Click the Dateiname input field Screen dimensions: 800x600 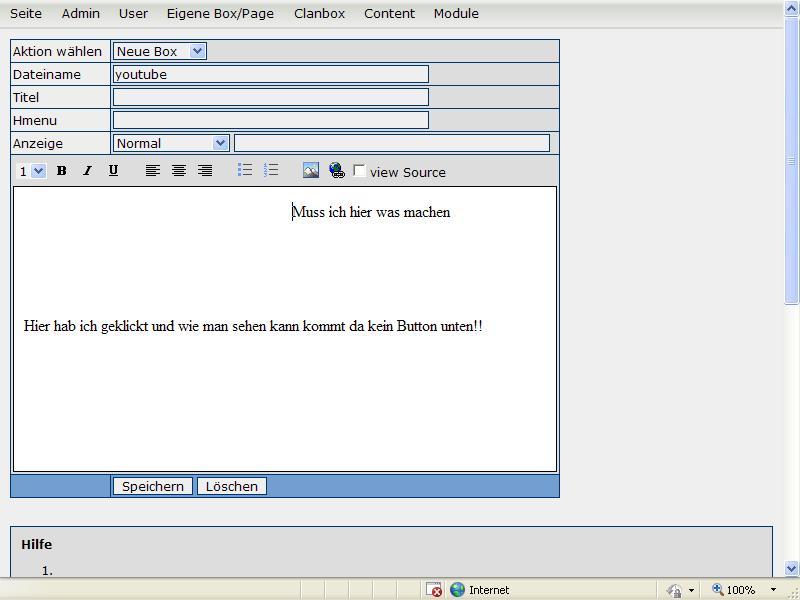pos(270,74)
